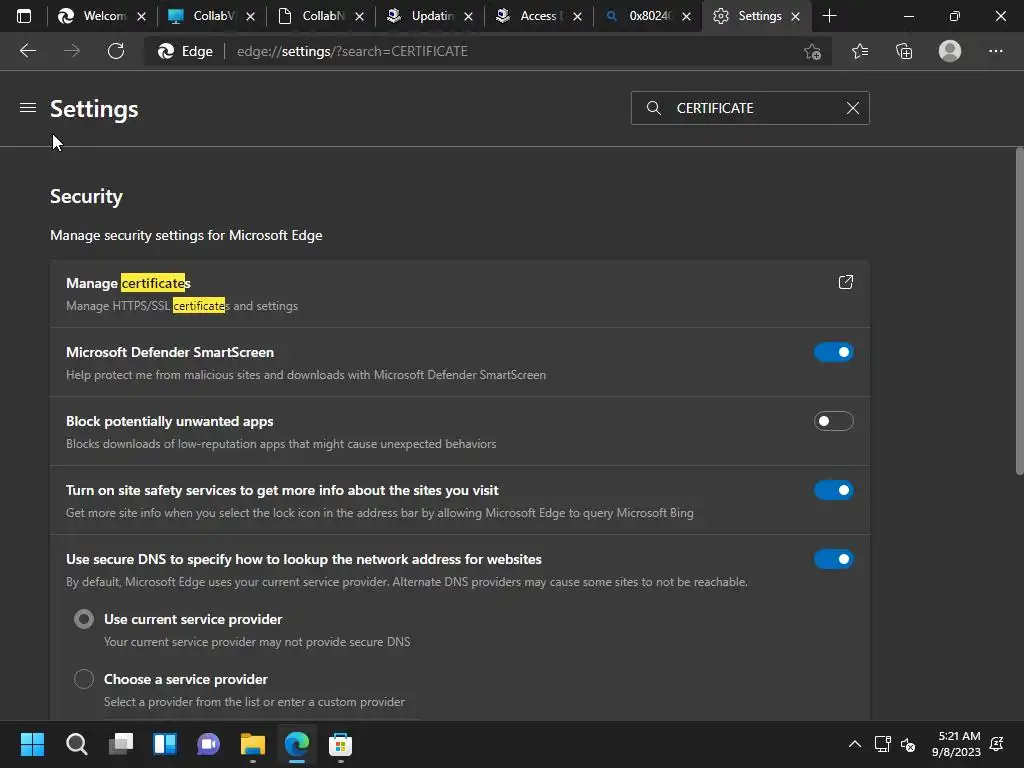Select Choose a service provider
This screenshot has height=768, width=1024.
pyautogui.click(x=84, y=679)
